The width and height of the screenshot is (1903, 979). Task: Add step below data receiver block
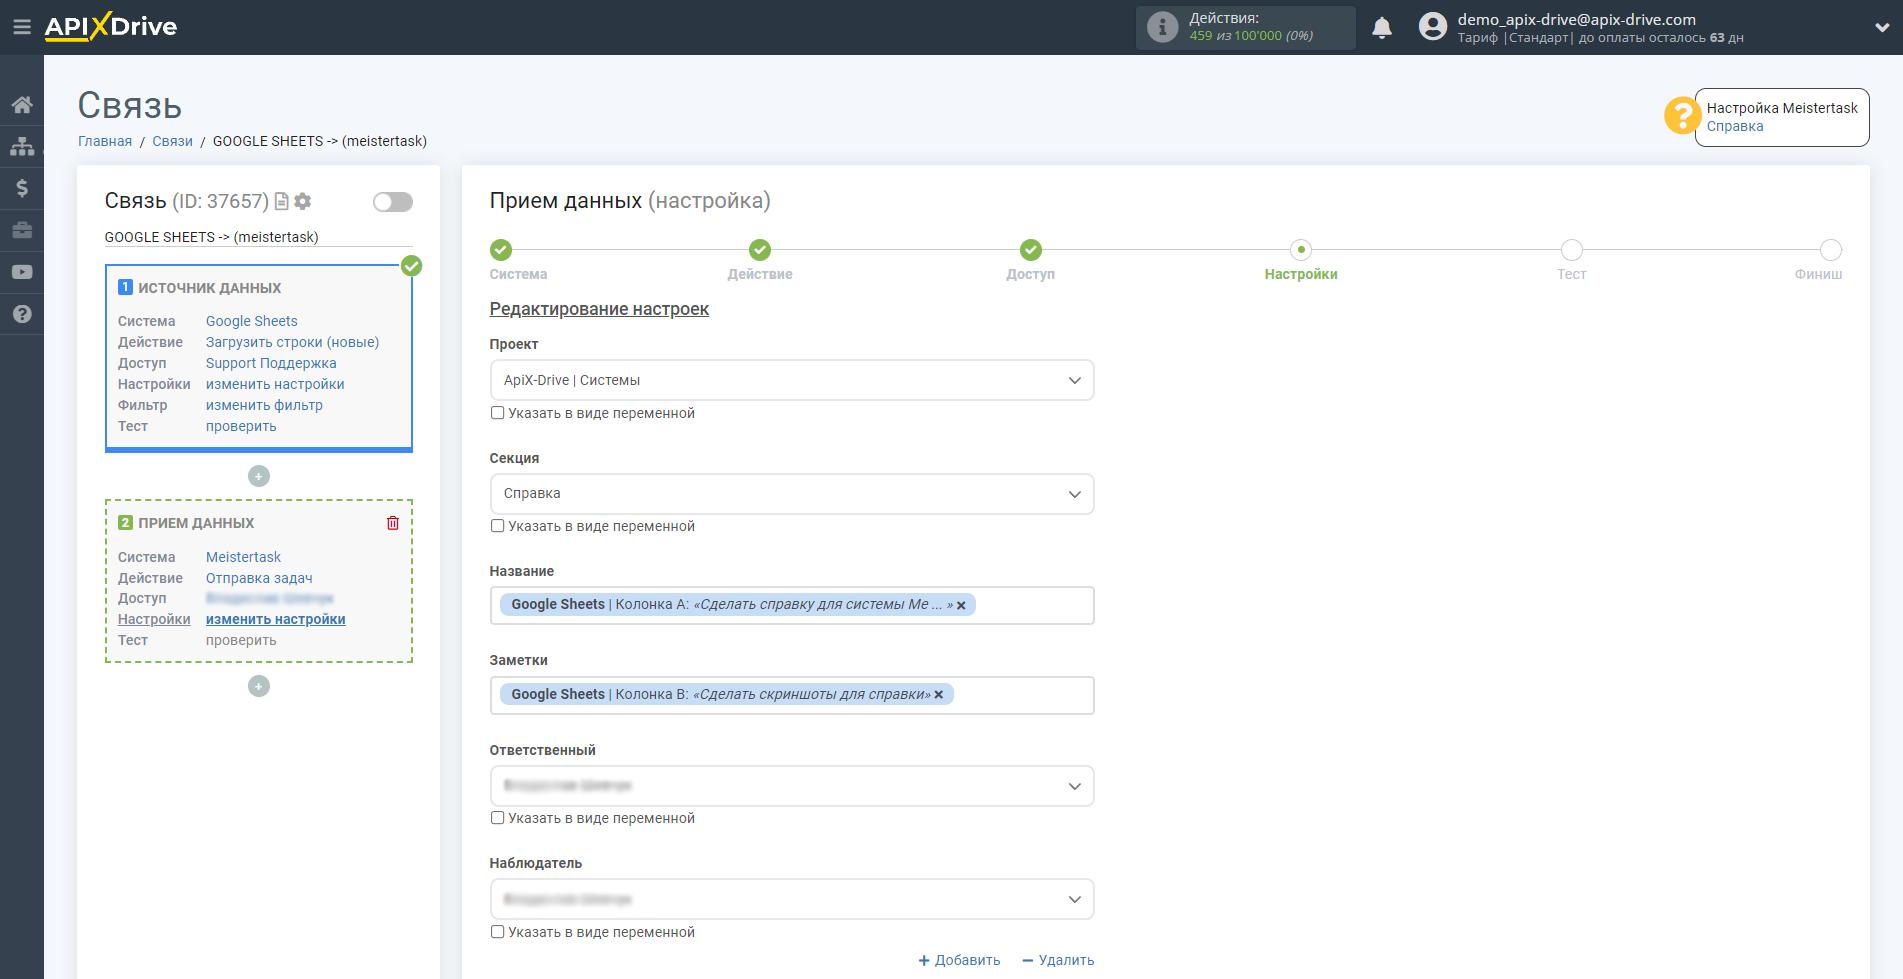click(259, 686)
